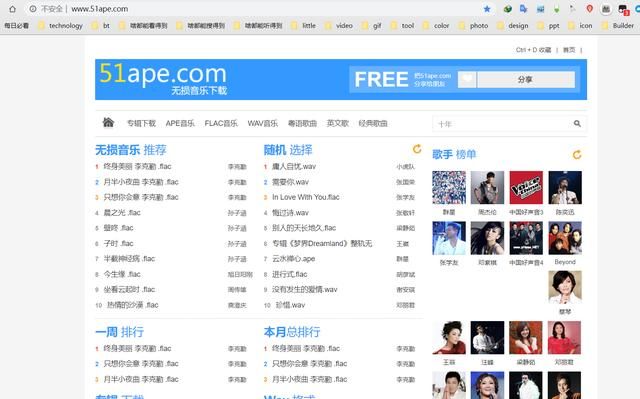Screen dimensions: 640x399
Task: Open the color bookmarks folder
Action: click(436, 26)
